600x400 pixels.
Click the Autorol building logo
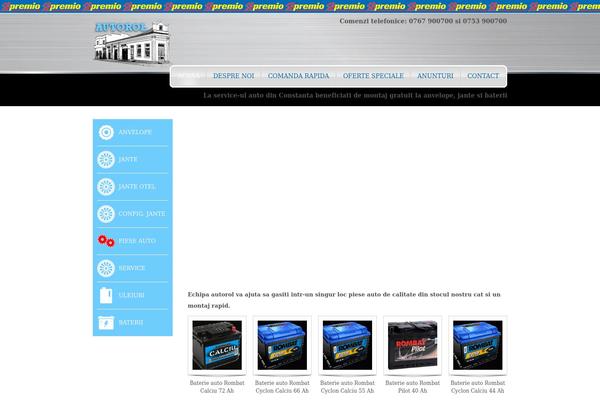tap(132, 43)
